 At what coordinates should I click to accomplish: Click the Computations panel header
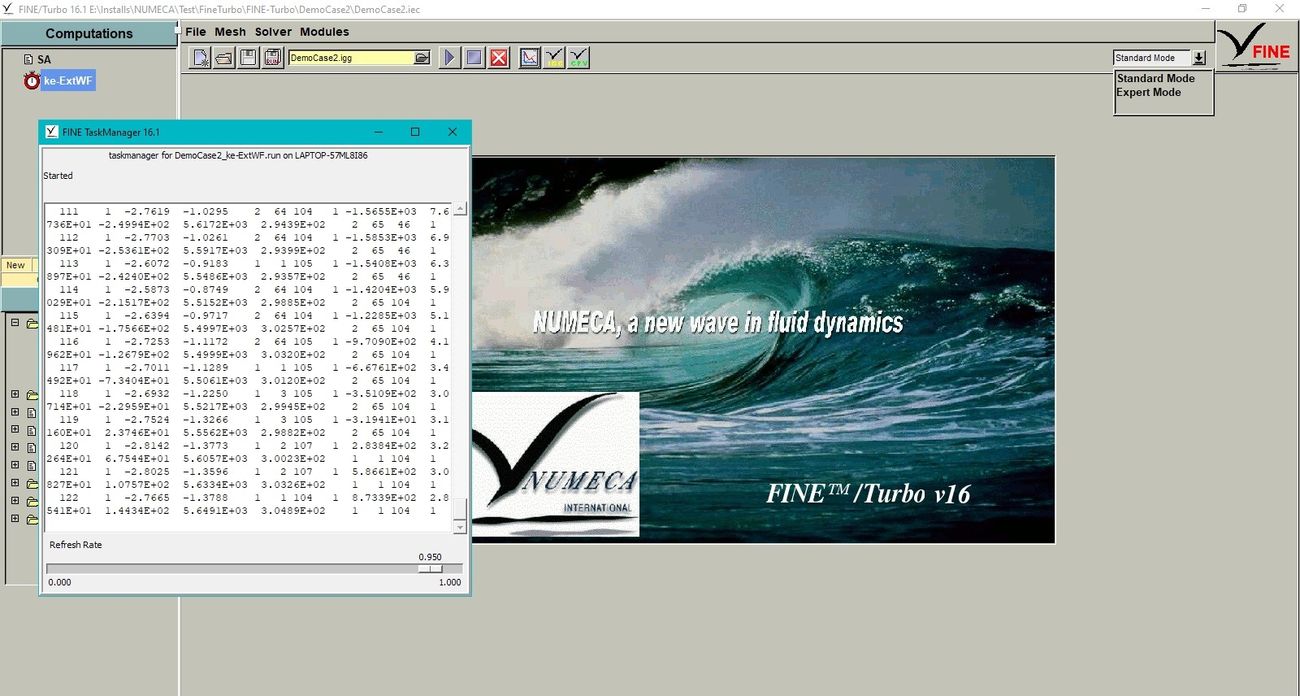coord(89,33)
